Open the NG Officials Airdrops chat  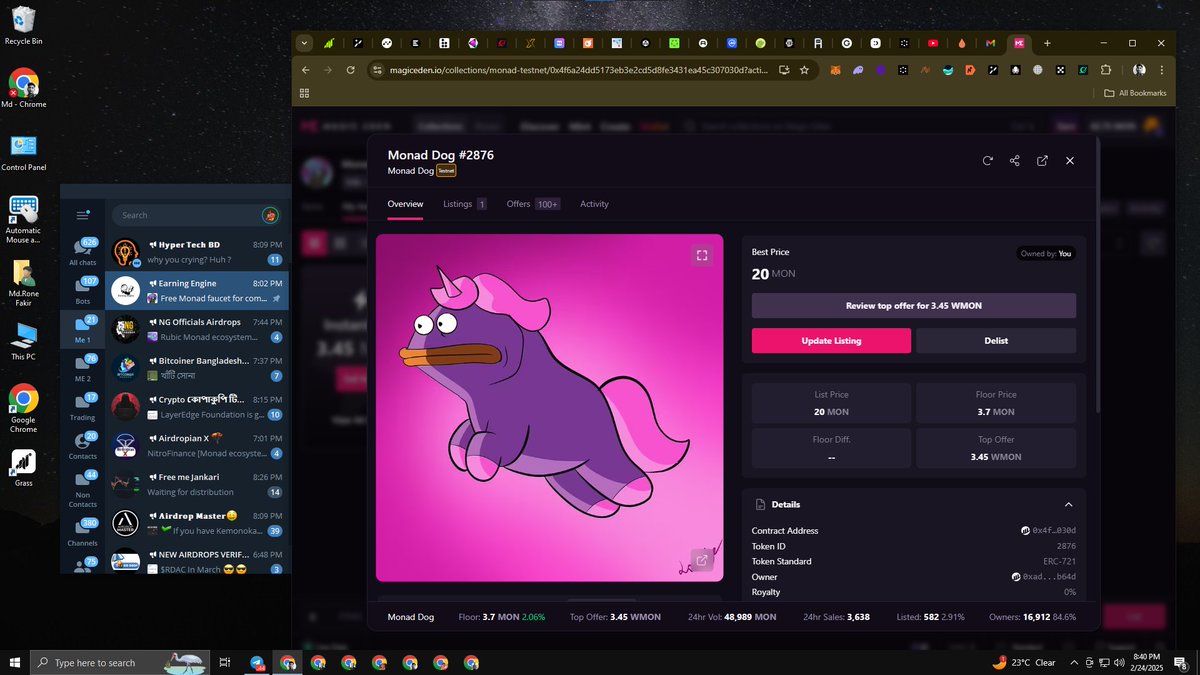(x=197, y=330)
